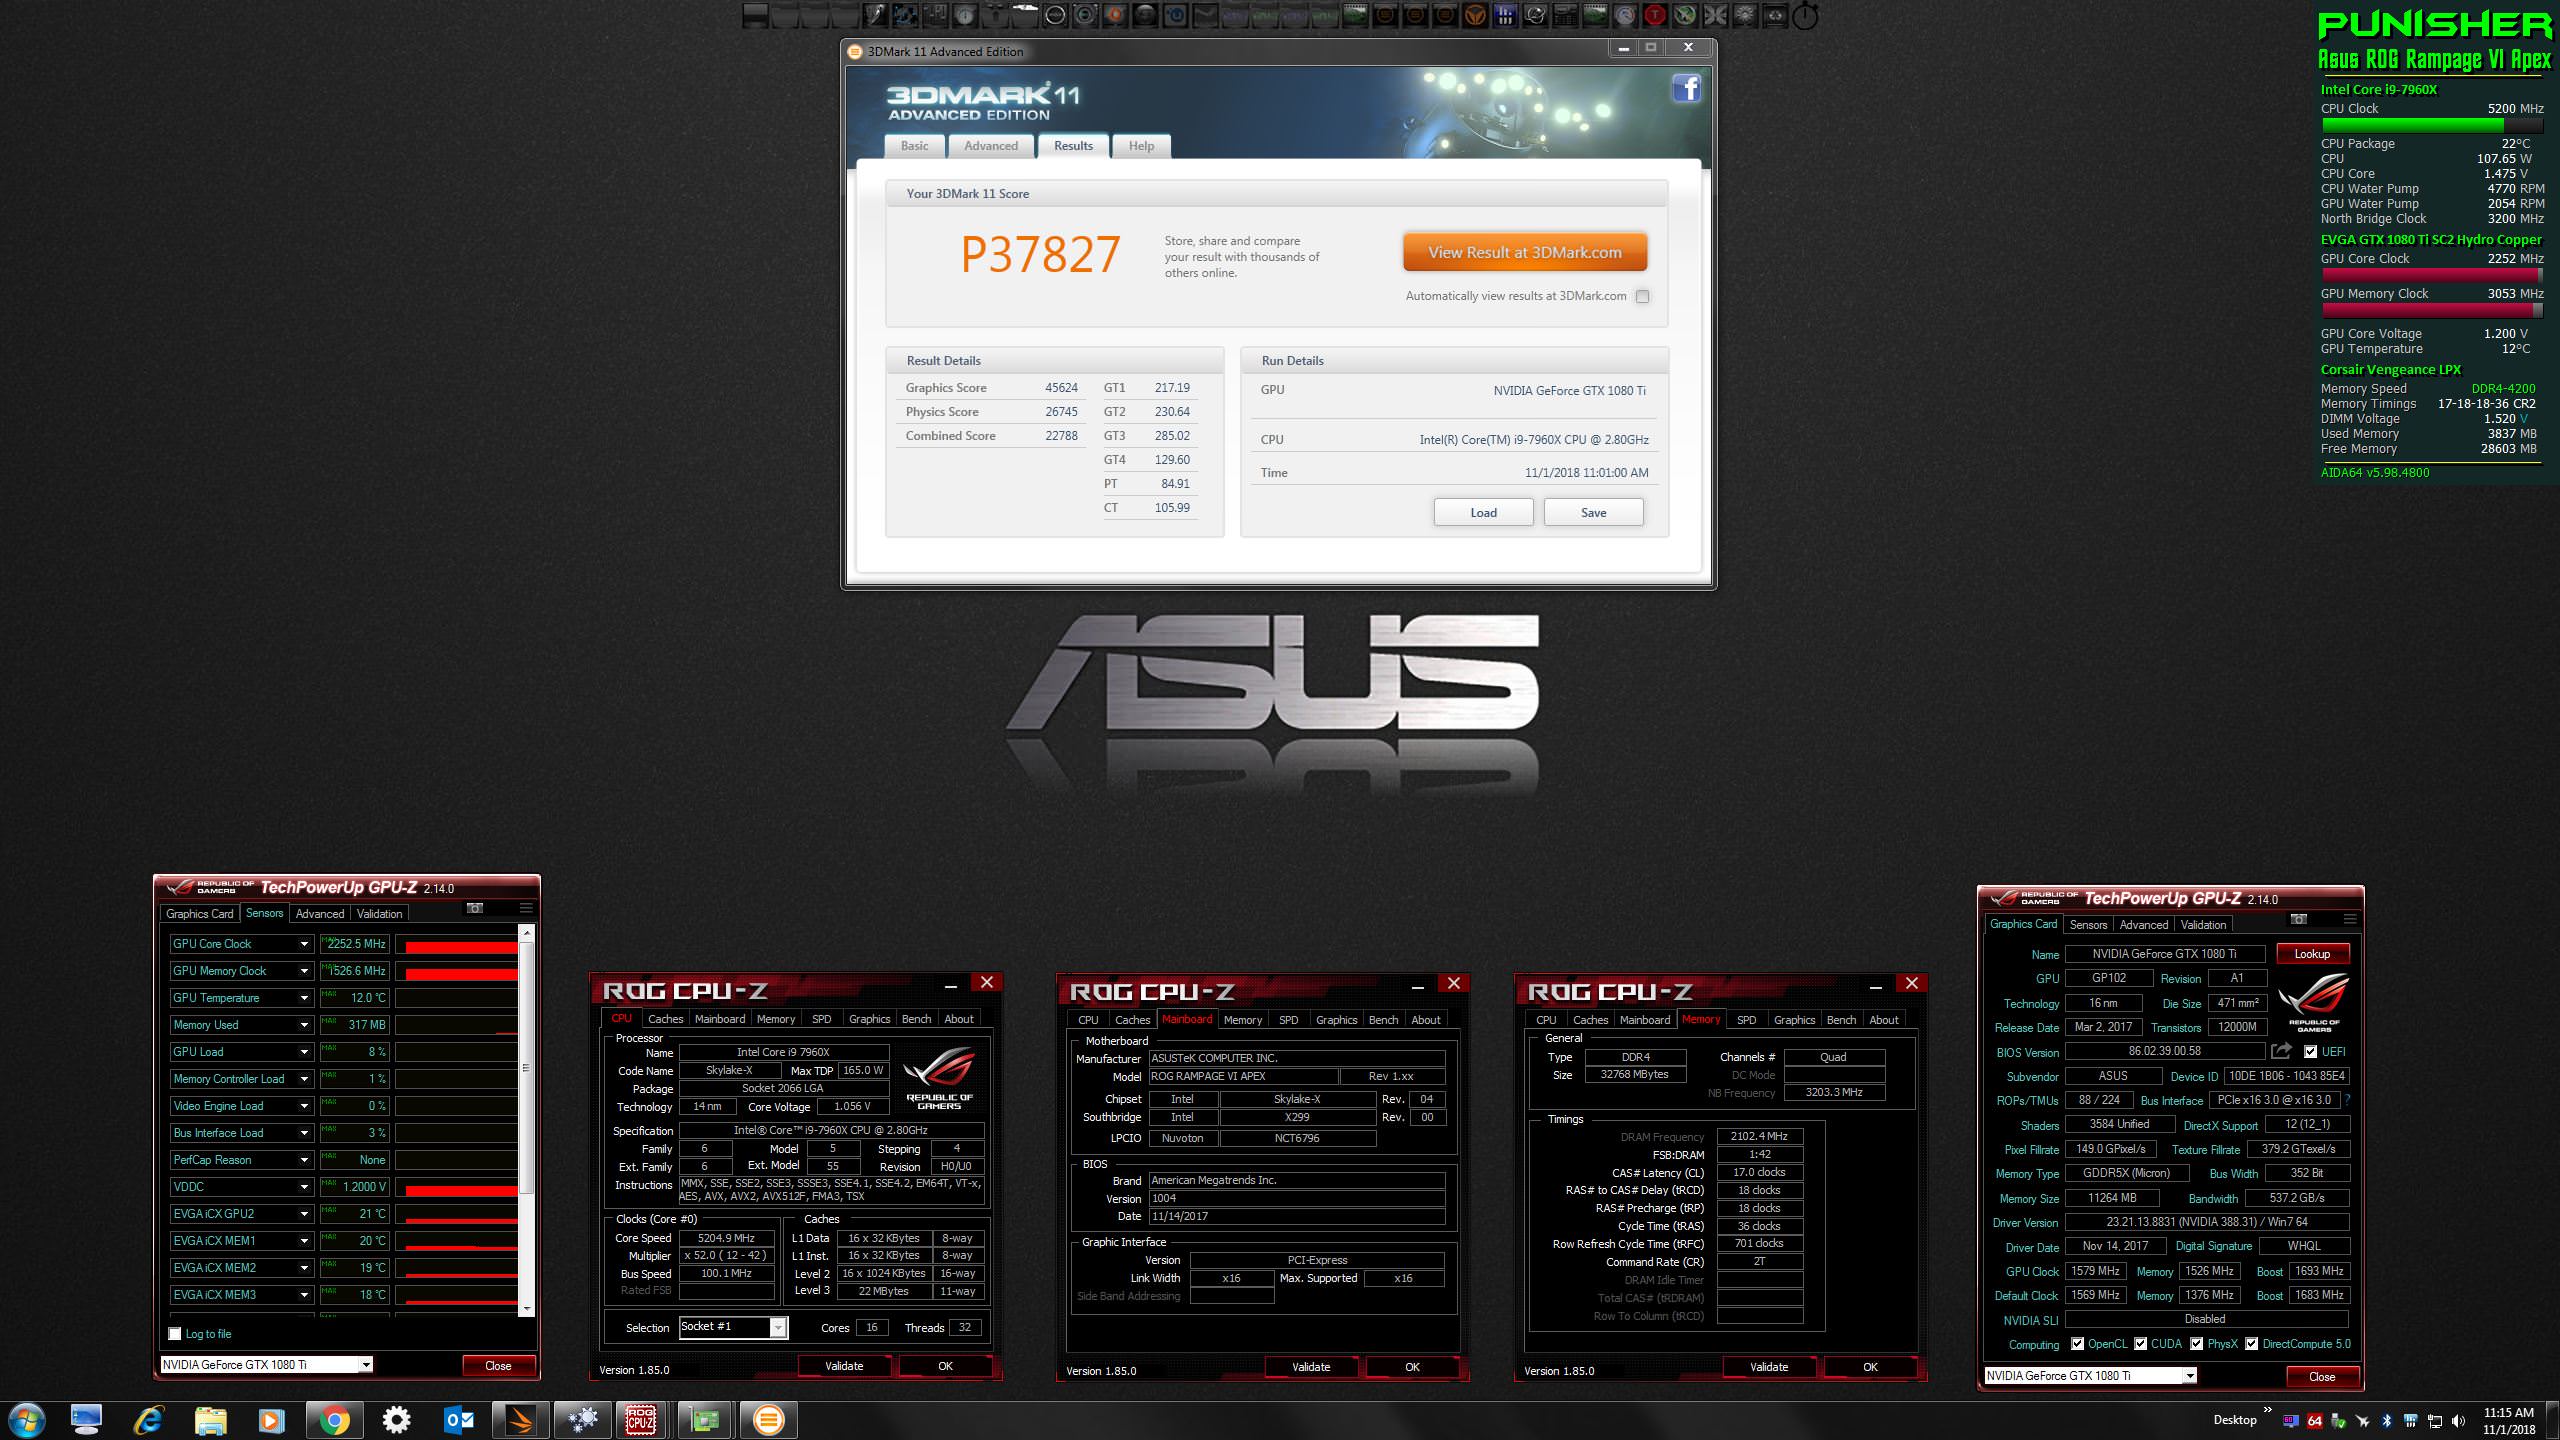The width and height of the screenshot is (2560, 1440).
Task: Click the VDDC red sensor graph
Action: click(457, 1187)
